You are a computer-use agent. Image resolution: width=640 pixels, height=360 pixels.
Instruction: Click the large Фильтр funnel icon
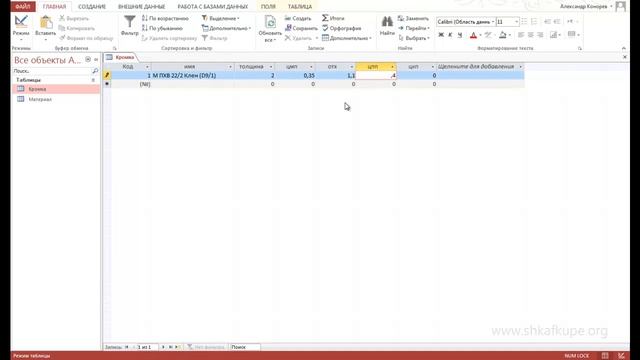pos(130,22)
